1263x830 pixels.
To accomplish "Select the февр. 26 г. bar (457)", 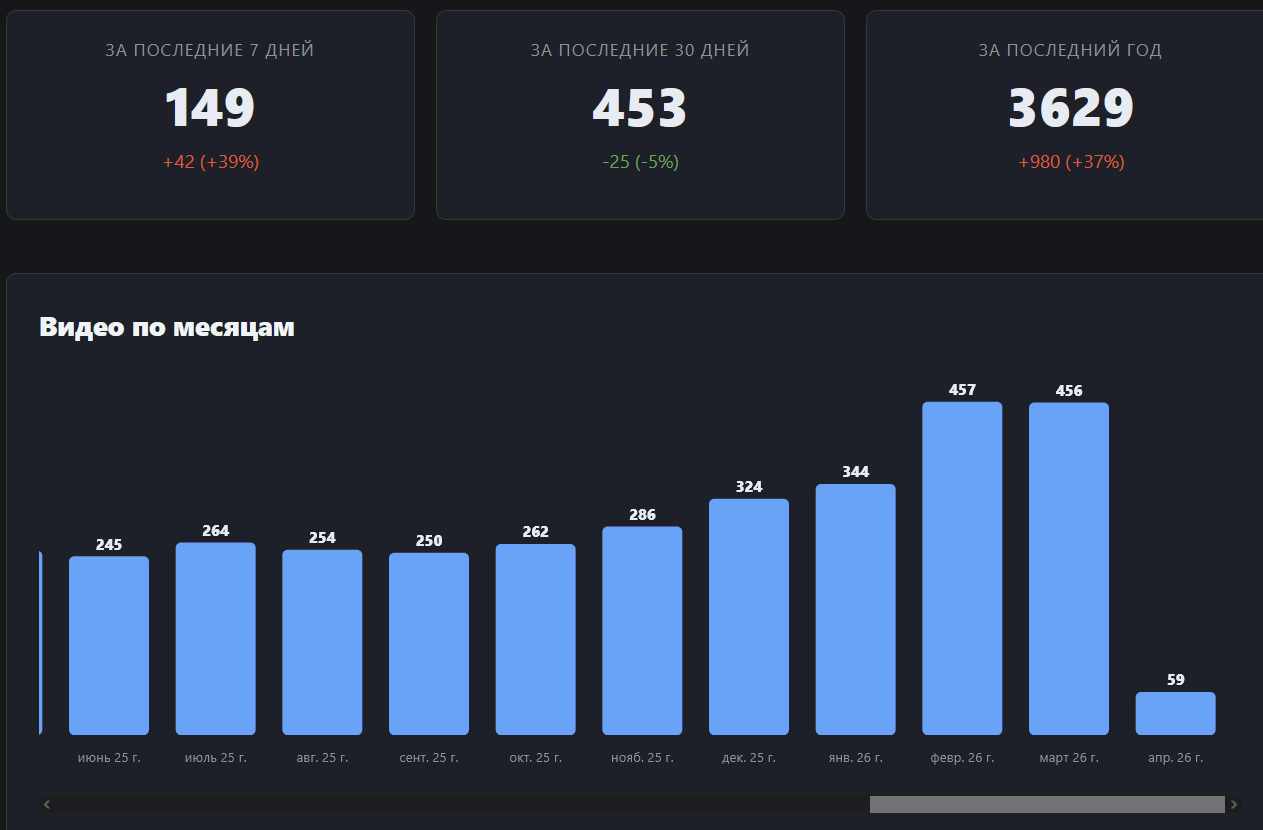I will (962, 568).
